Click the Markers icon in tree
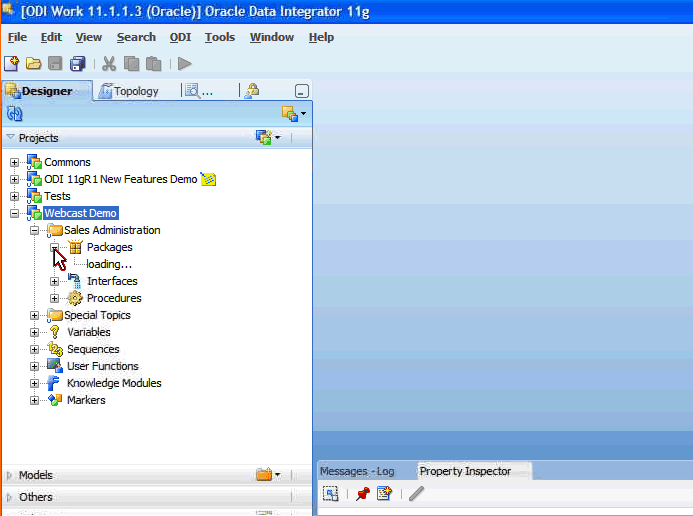This screenshot has width=693, height=516. coord(55,400)
